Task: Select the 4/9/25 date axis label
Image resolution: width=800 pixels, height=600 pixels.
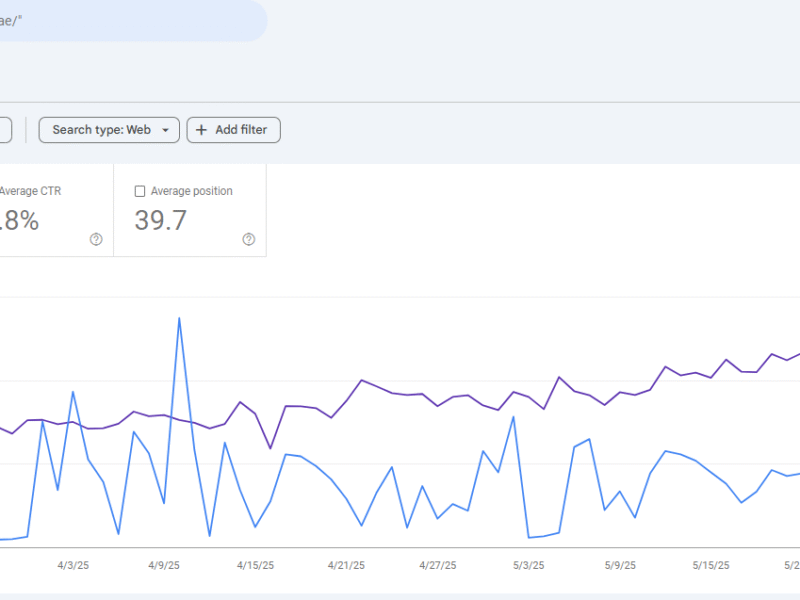Action: pos(164,565)
